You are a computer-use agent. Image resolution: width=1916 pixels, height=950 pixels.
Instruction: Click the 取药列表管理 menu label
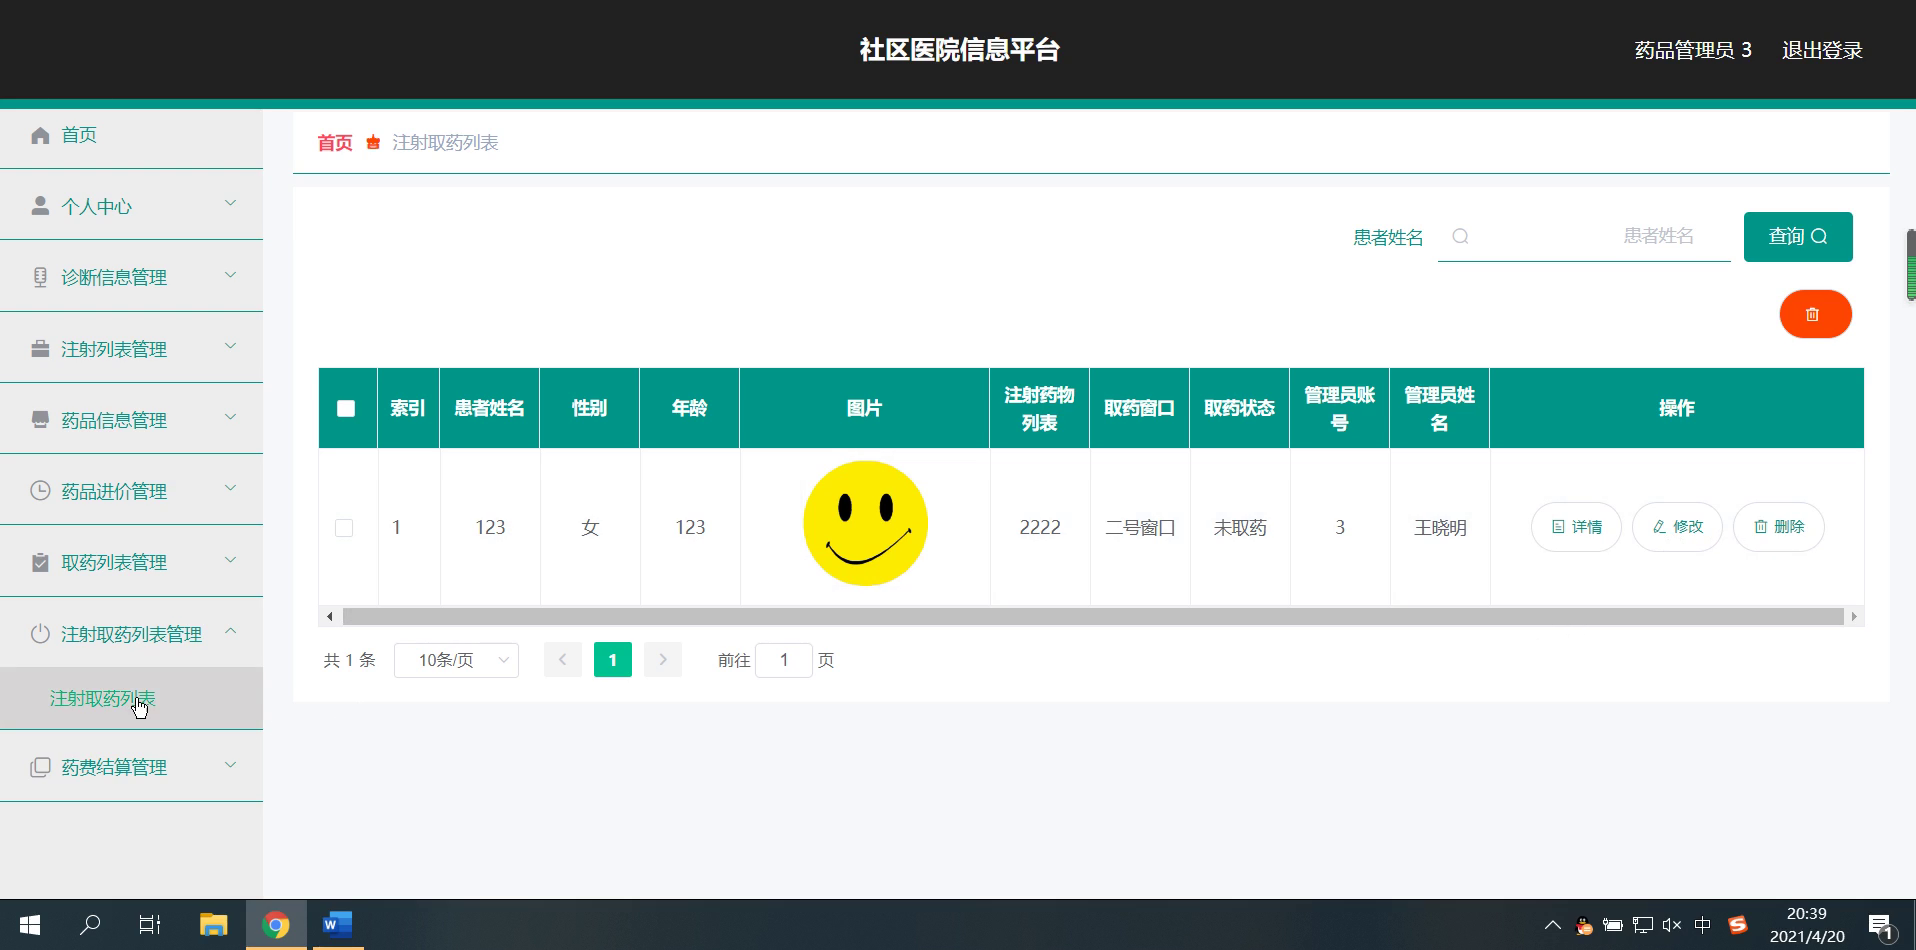114,562
